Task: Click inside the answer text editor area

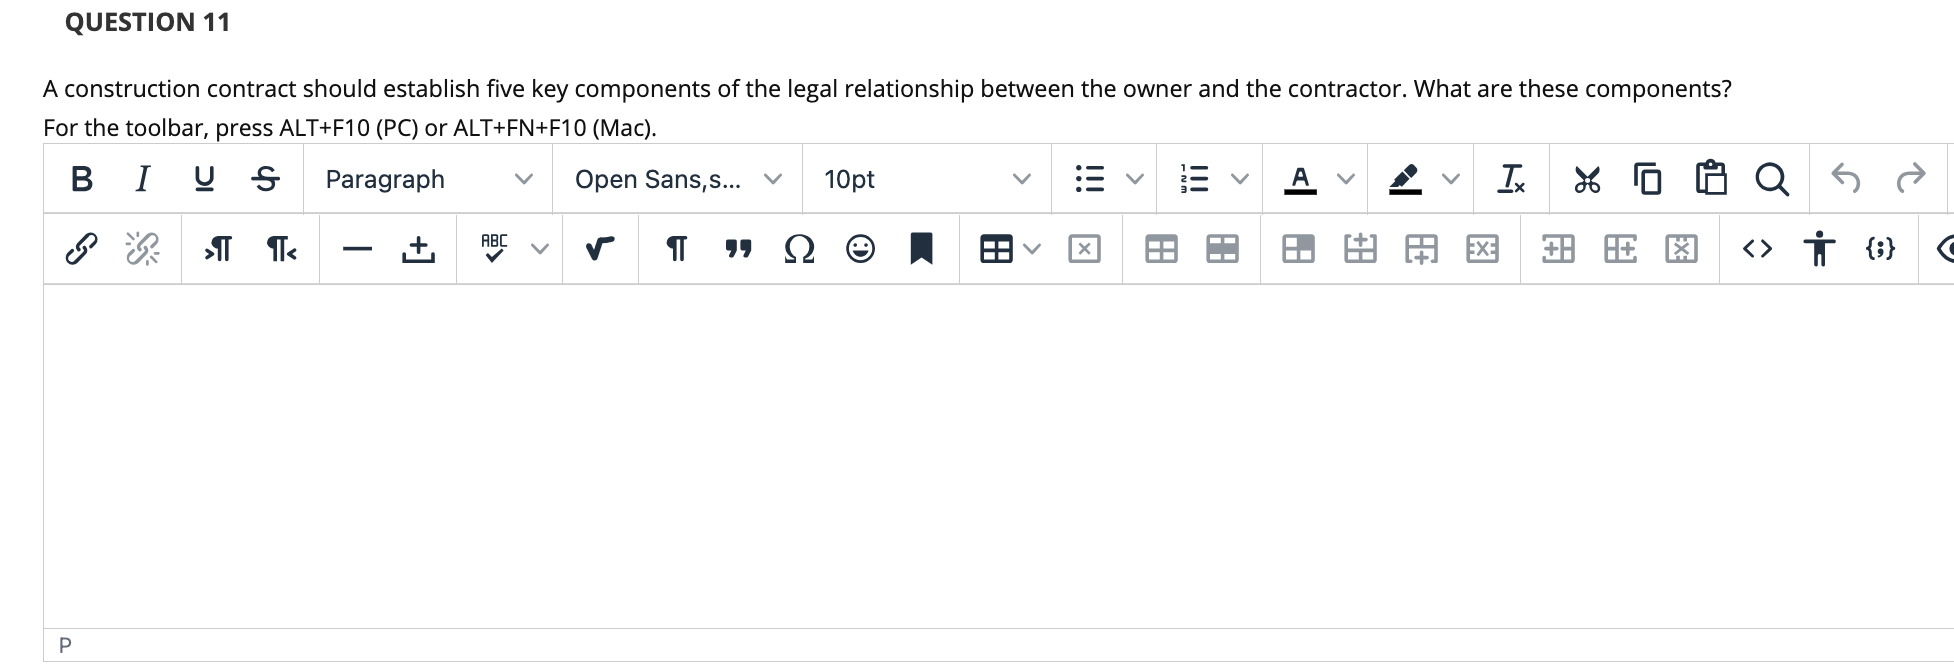Action: [x=998, y=456]
